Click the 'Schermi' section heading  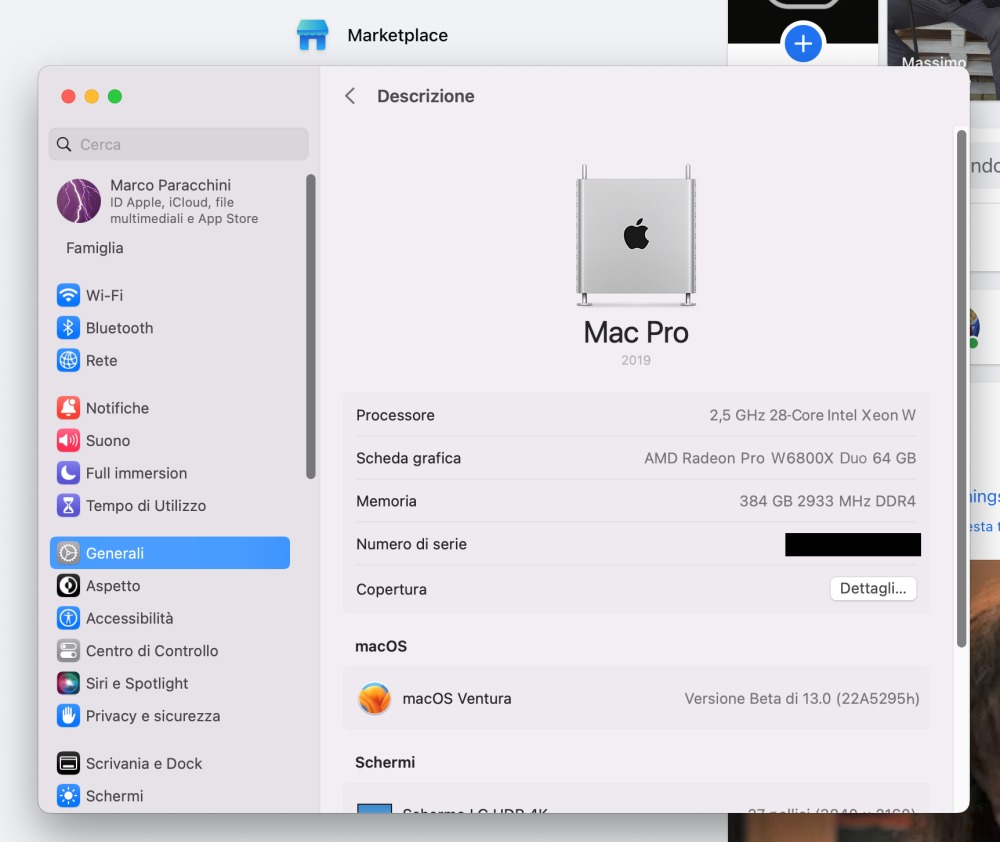point(385,762)
